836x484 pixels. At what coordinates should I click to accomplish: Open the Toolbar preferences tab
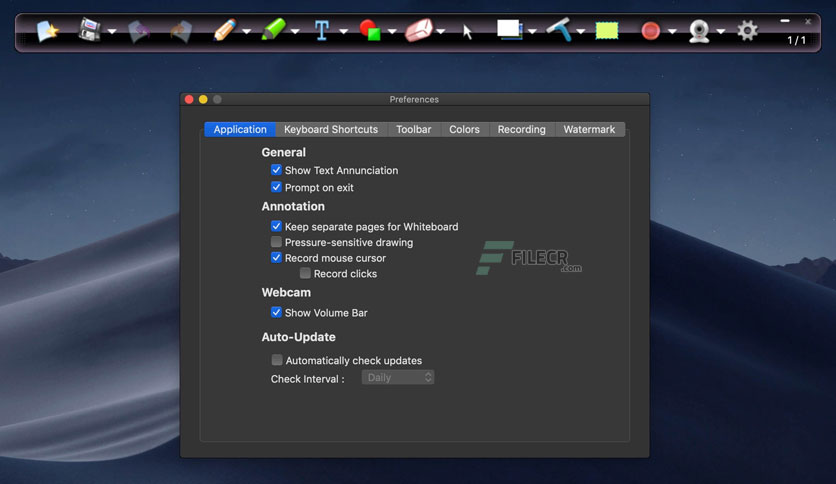413,130
